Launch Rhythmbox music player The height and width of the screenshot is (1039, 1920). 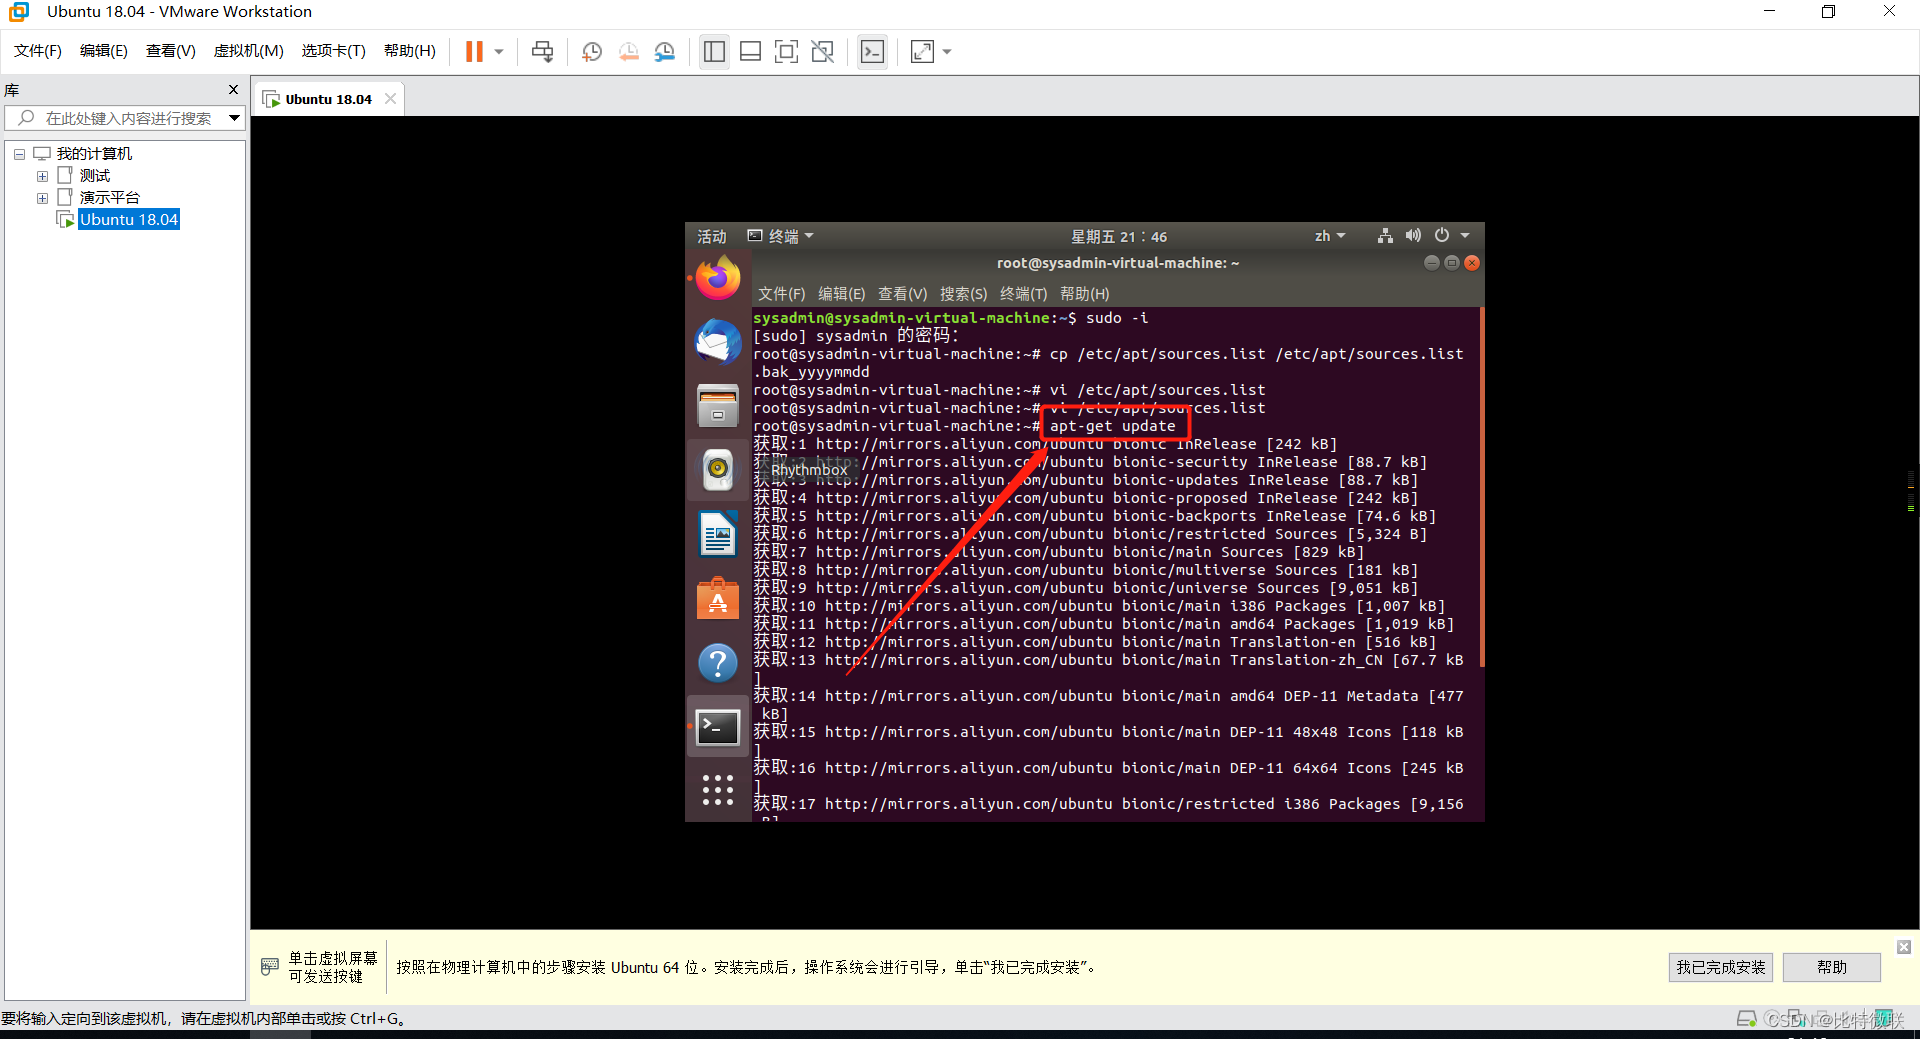[x=717, y=470]
